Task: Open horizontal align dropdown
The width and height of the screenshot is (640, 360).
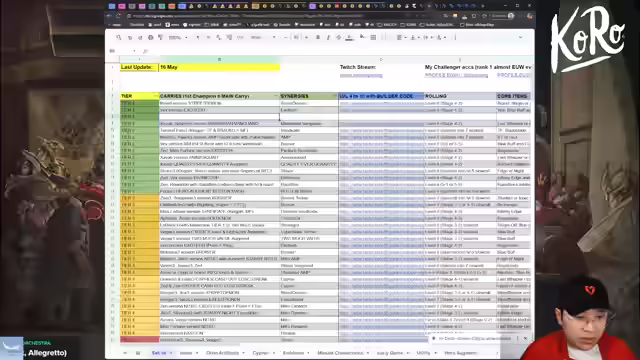Action: point(401,37)
